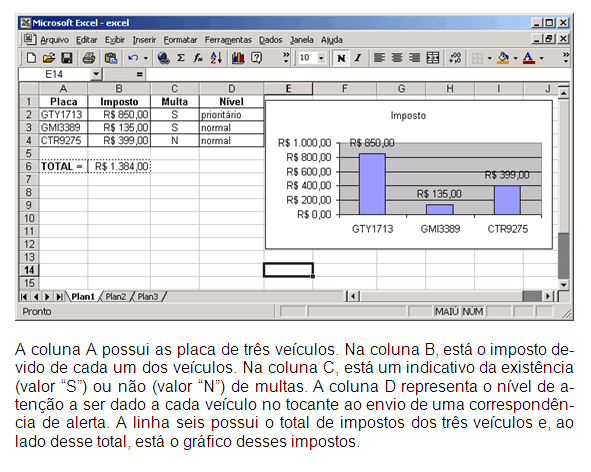The height and width of the screenshot is (472, 591).
Task: Open a file with the folder icon
Action: tap(49, 58)
